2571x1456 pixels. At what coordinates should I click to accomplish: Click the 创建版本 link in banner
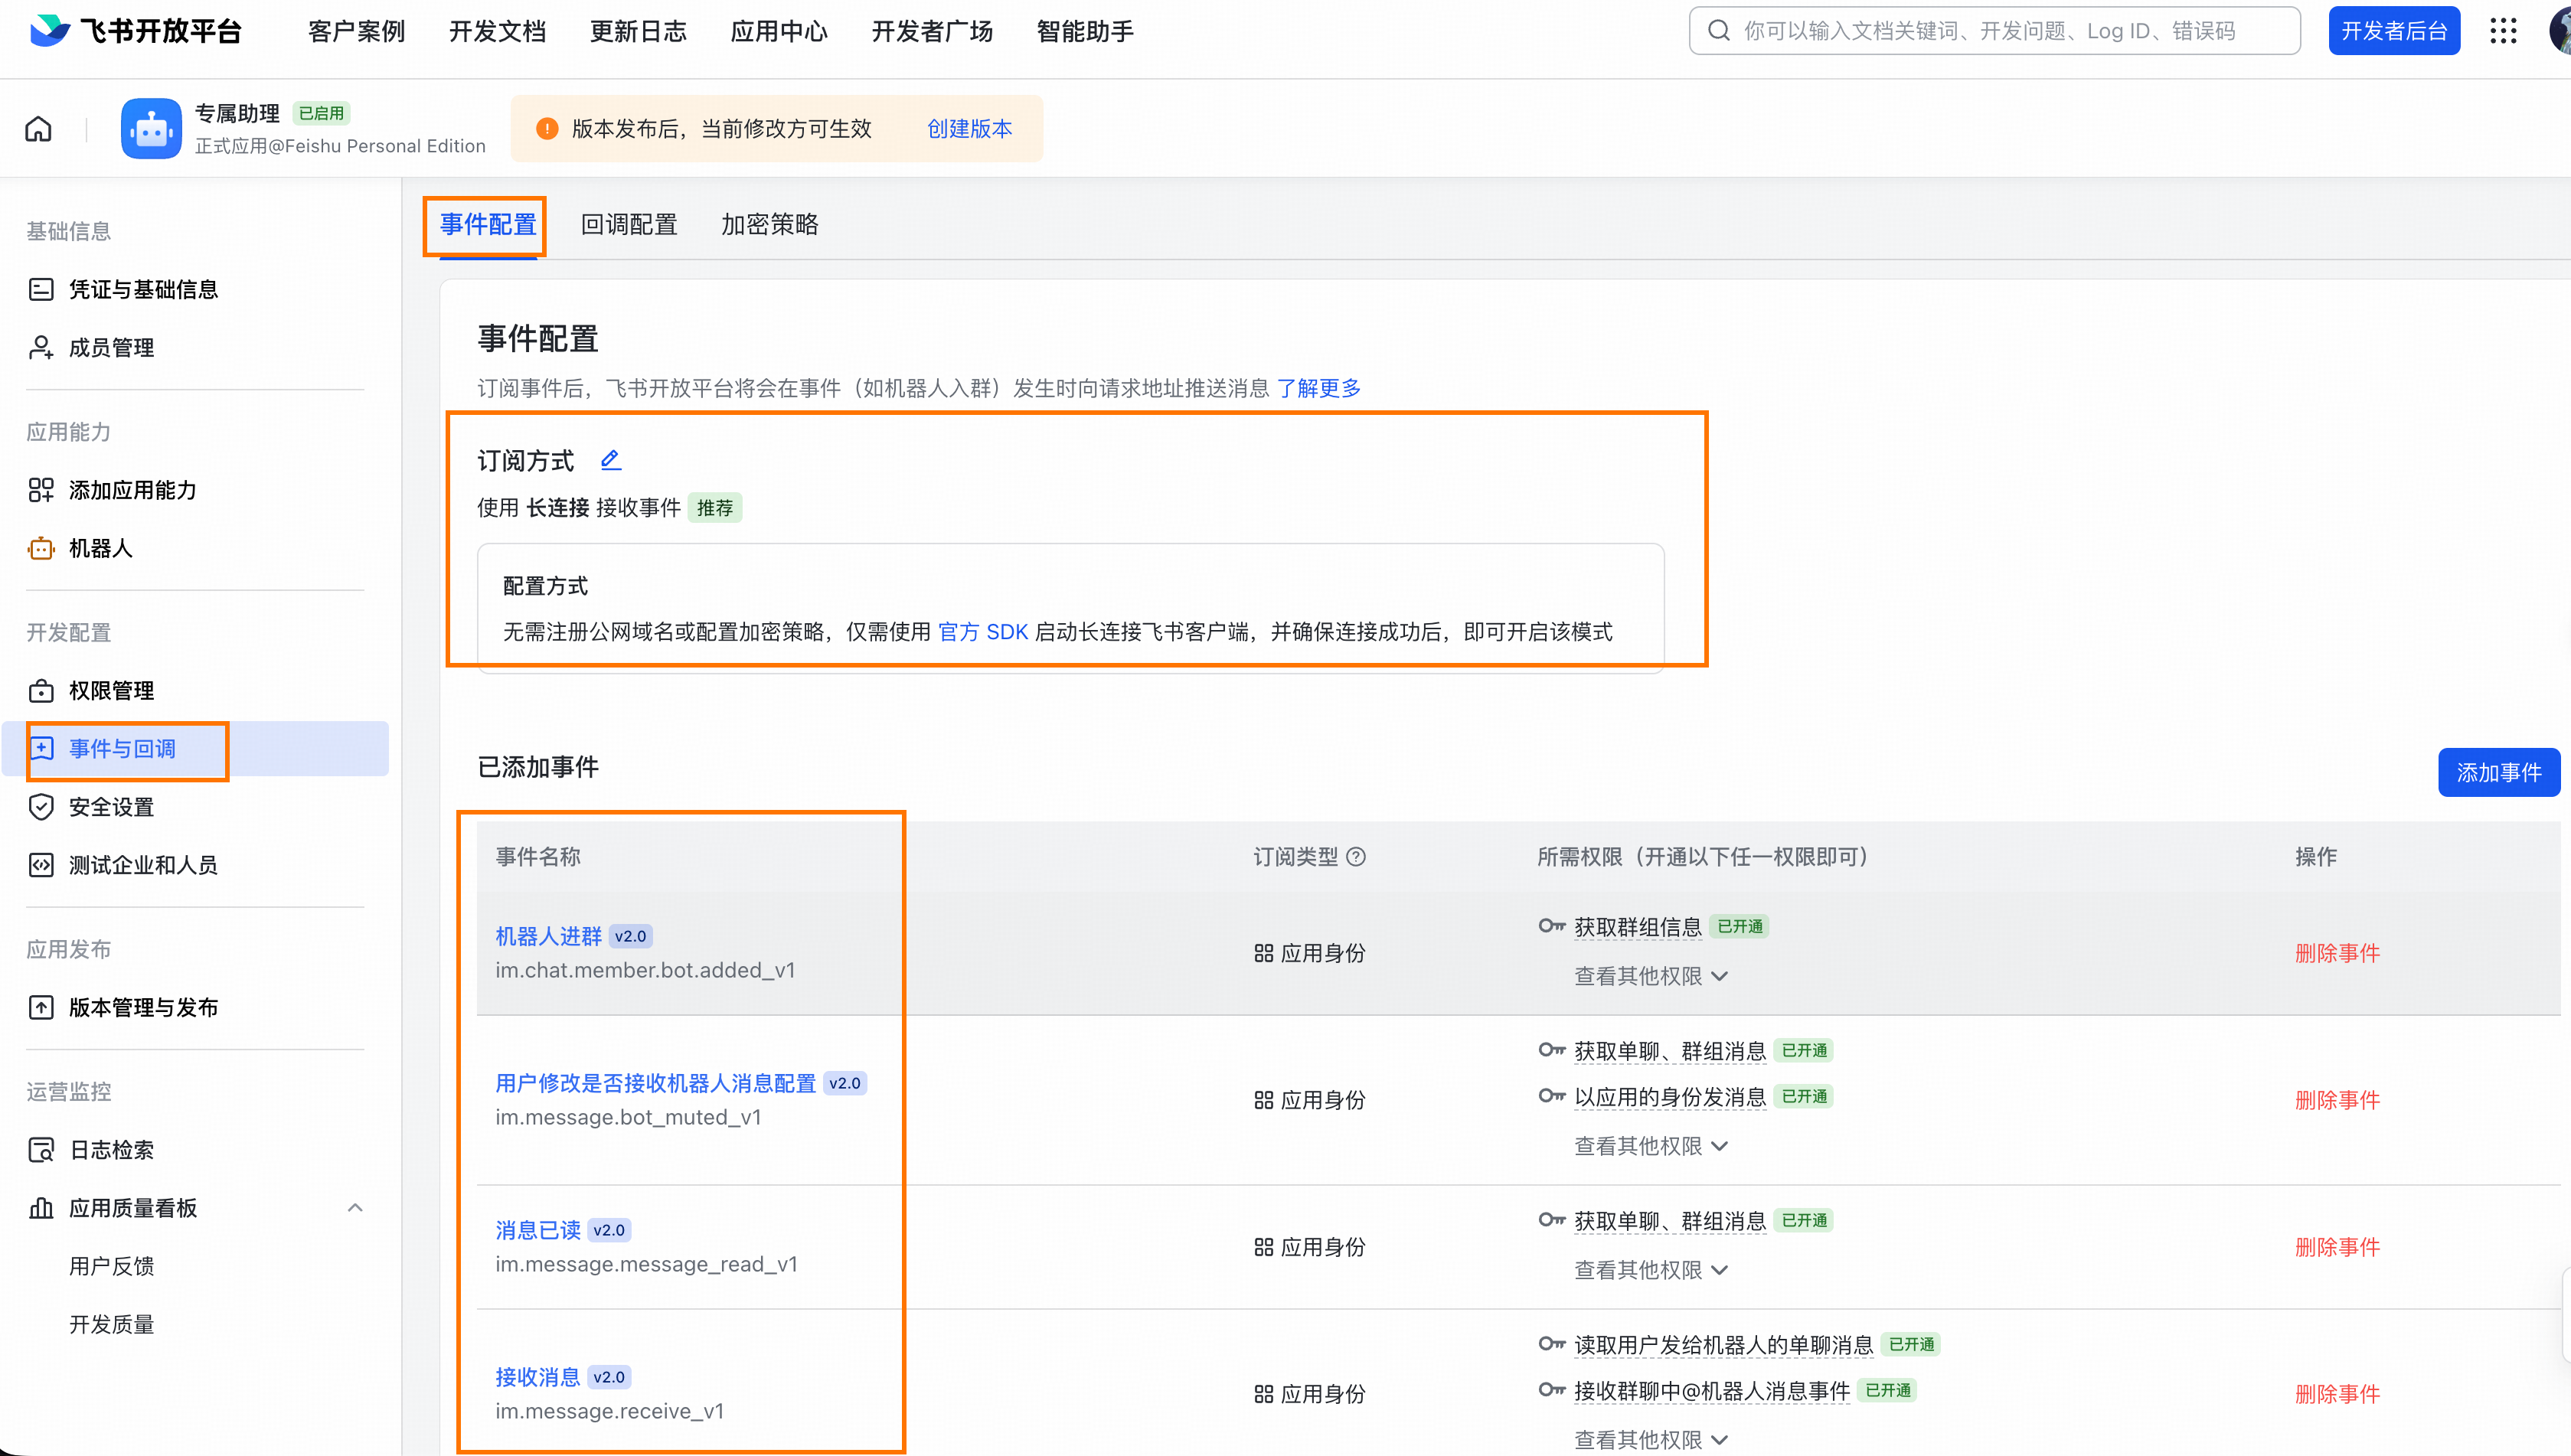point(969,129)
